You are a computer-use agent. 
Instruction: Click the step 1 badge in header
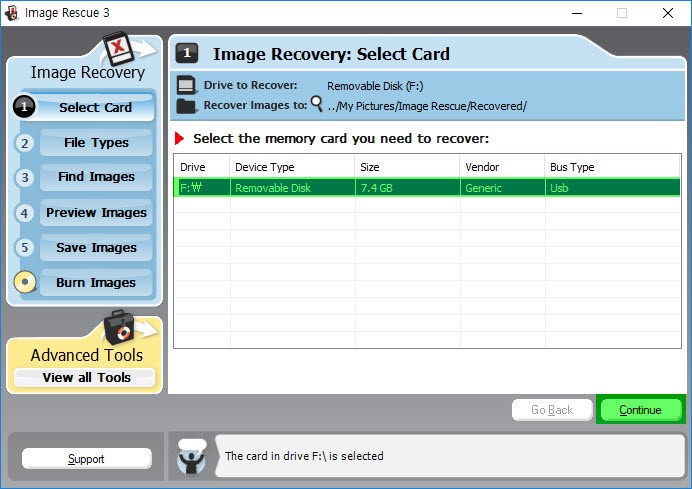(x=187, y=54)
